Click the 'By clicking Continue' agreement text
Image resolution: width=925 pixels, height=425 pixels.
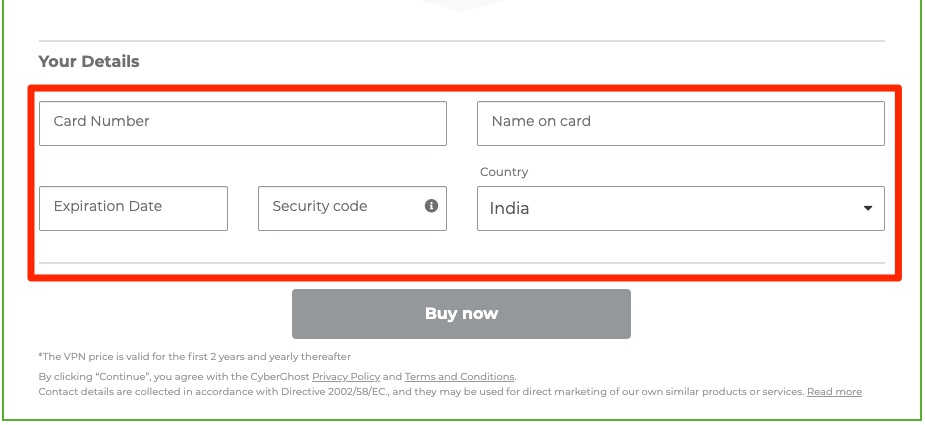[x=277, y=377]
